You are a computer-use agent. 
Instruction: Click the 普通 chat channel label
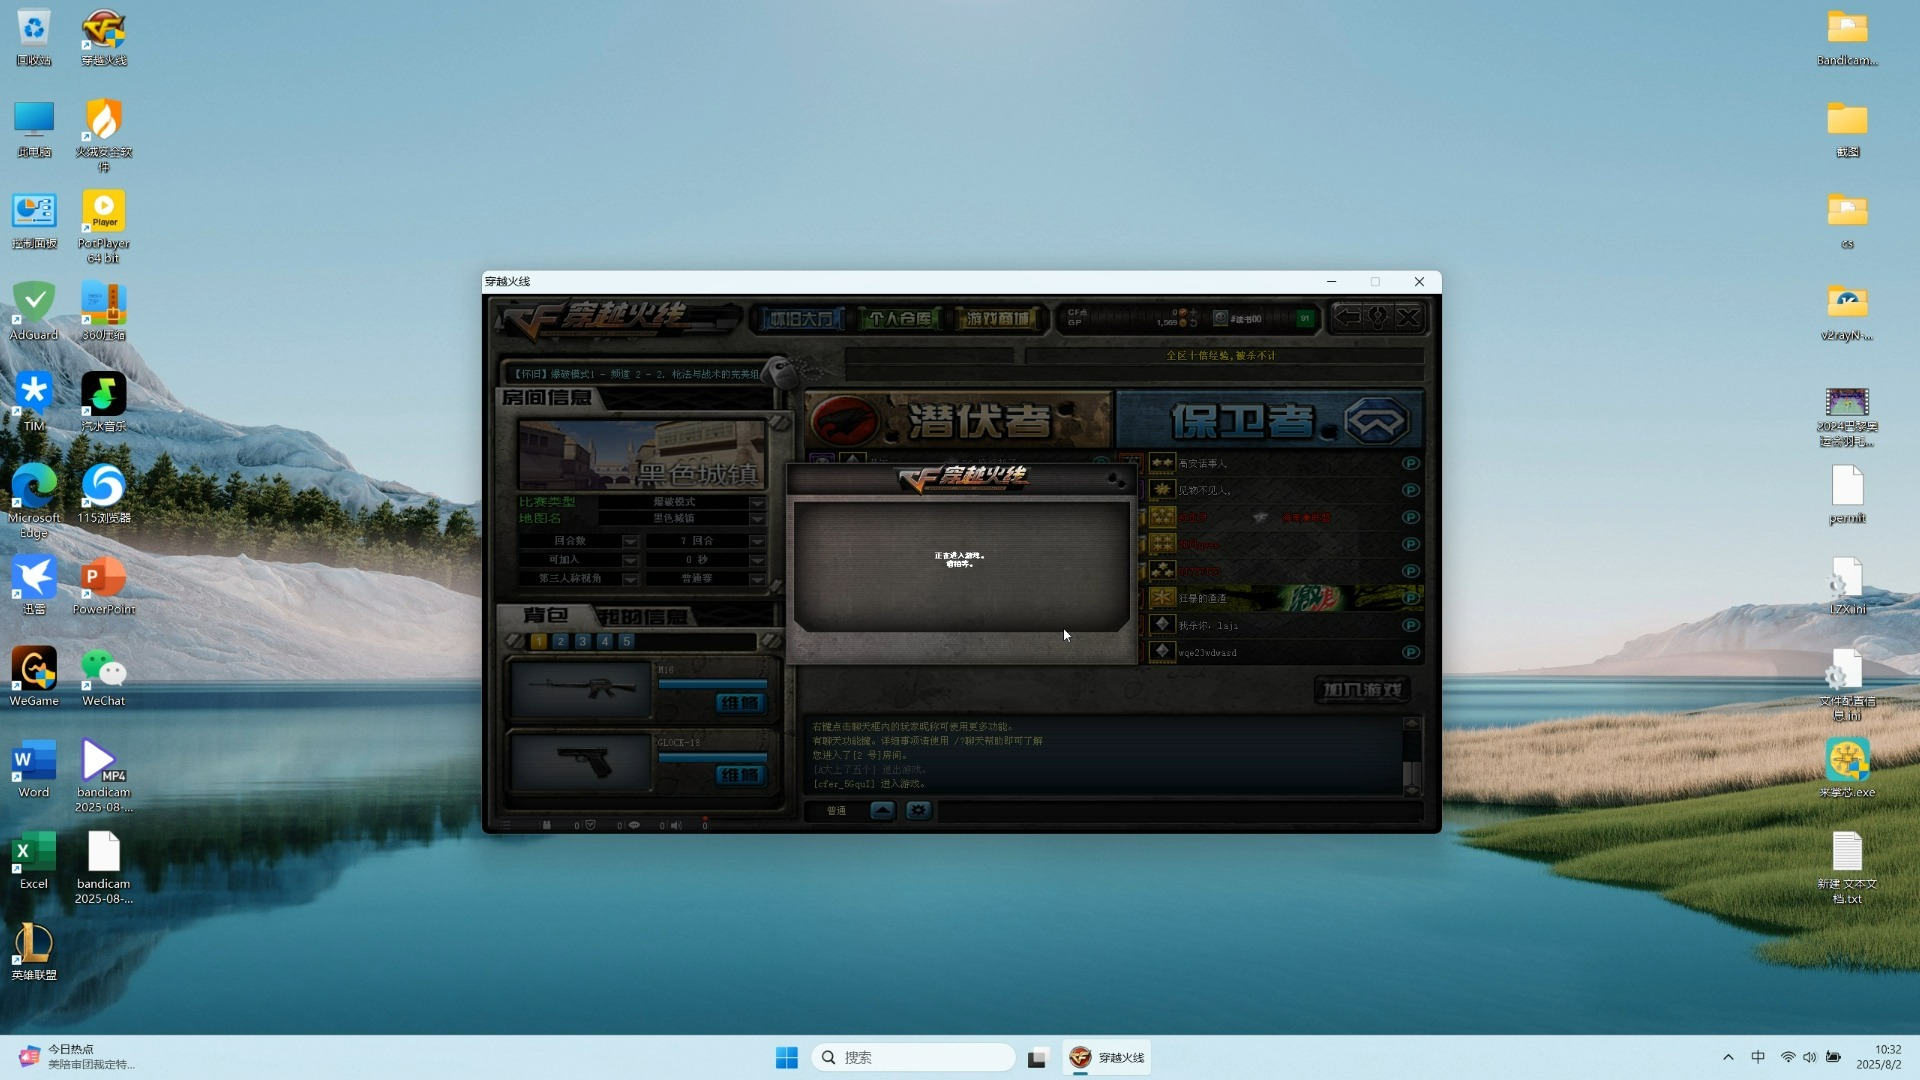(x=836, y=811)
